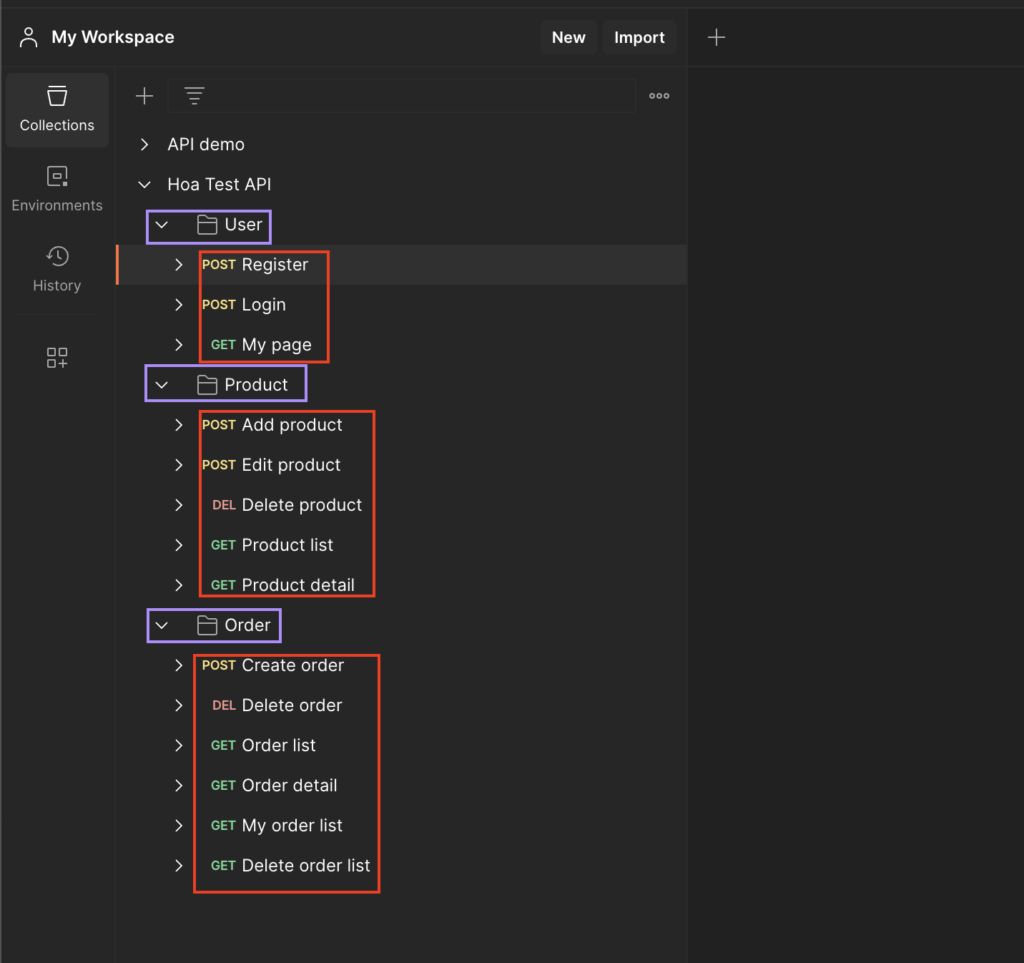Collapse the Hoa Test API collection
The height and width of the screenshot is (963, 1024).
point(144,185)
